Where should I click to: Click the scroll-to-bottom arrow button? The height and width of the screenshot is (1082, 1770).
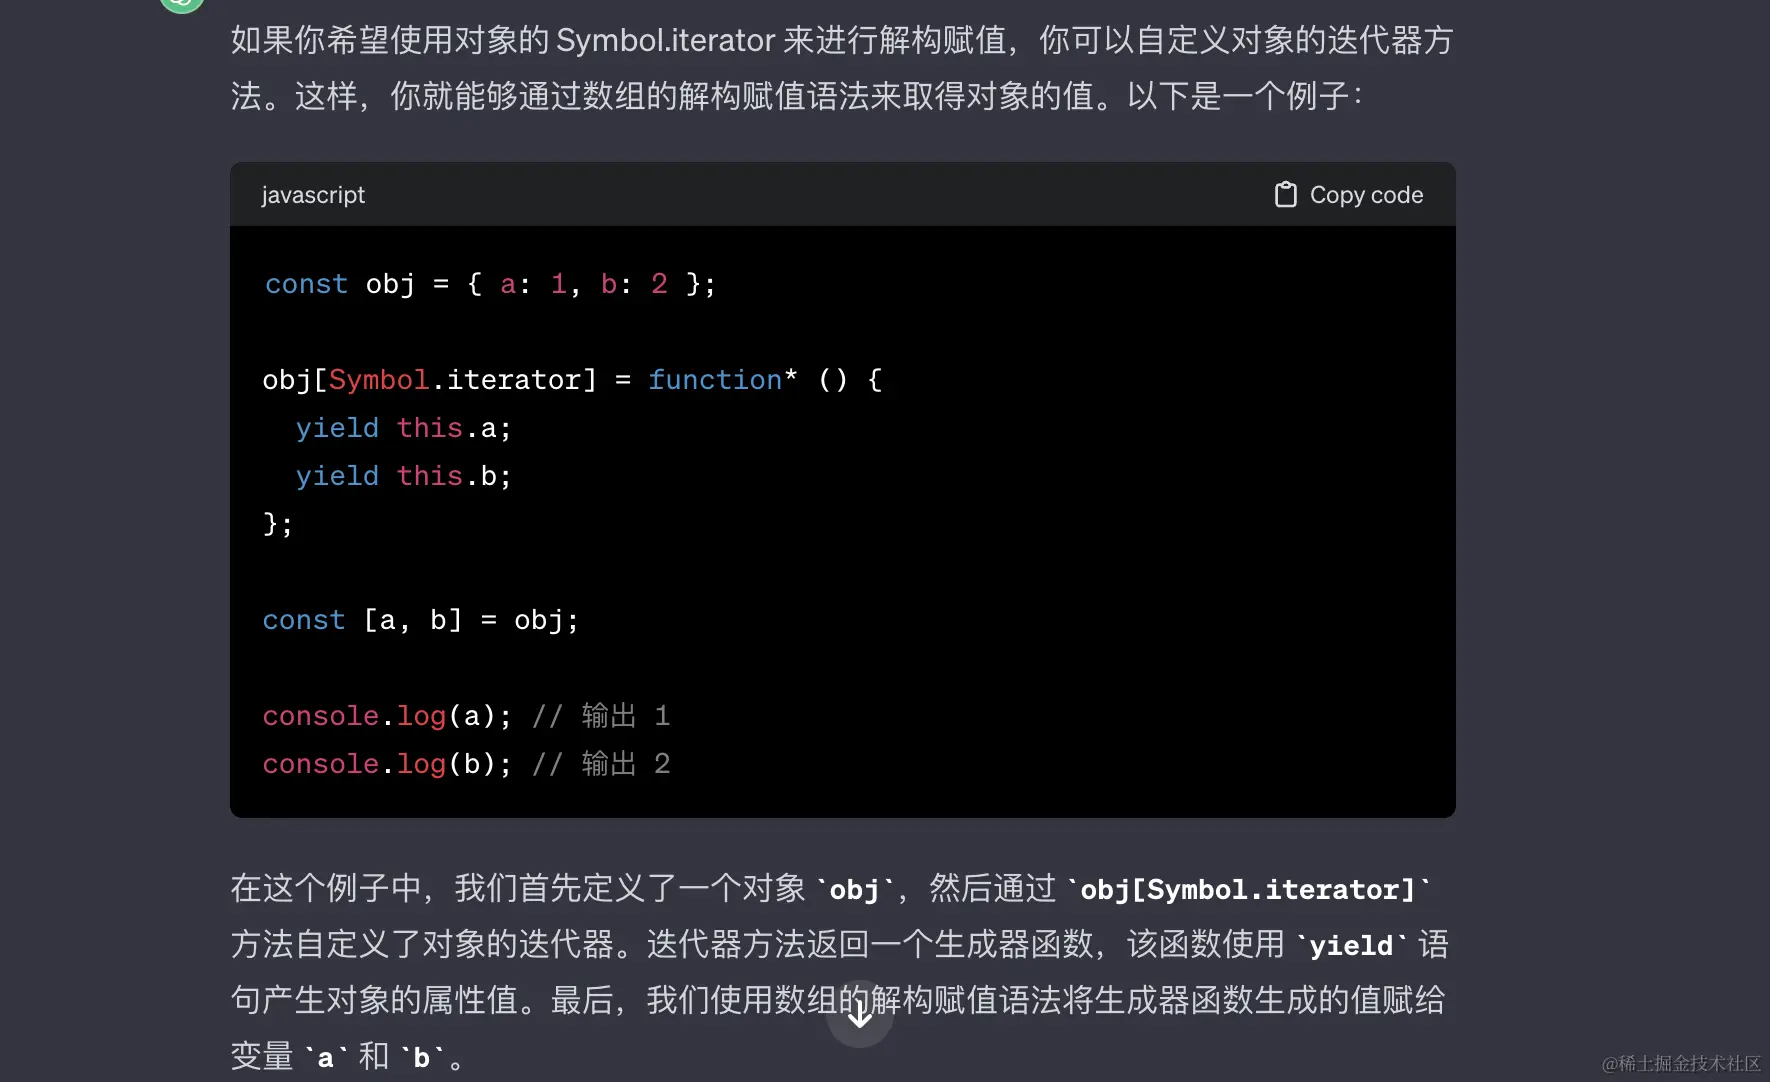(x=860, y=1015)
